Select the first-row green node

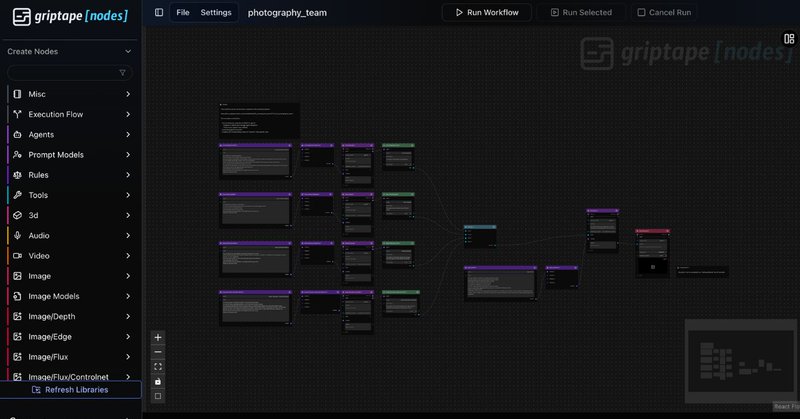point(398,157)
